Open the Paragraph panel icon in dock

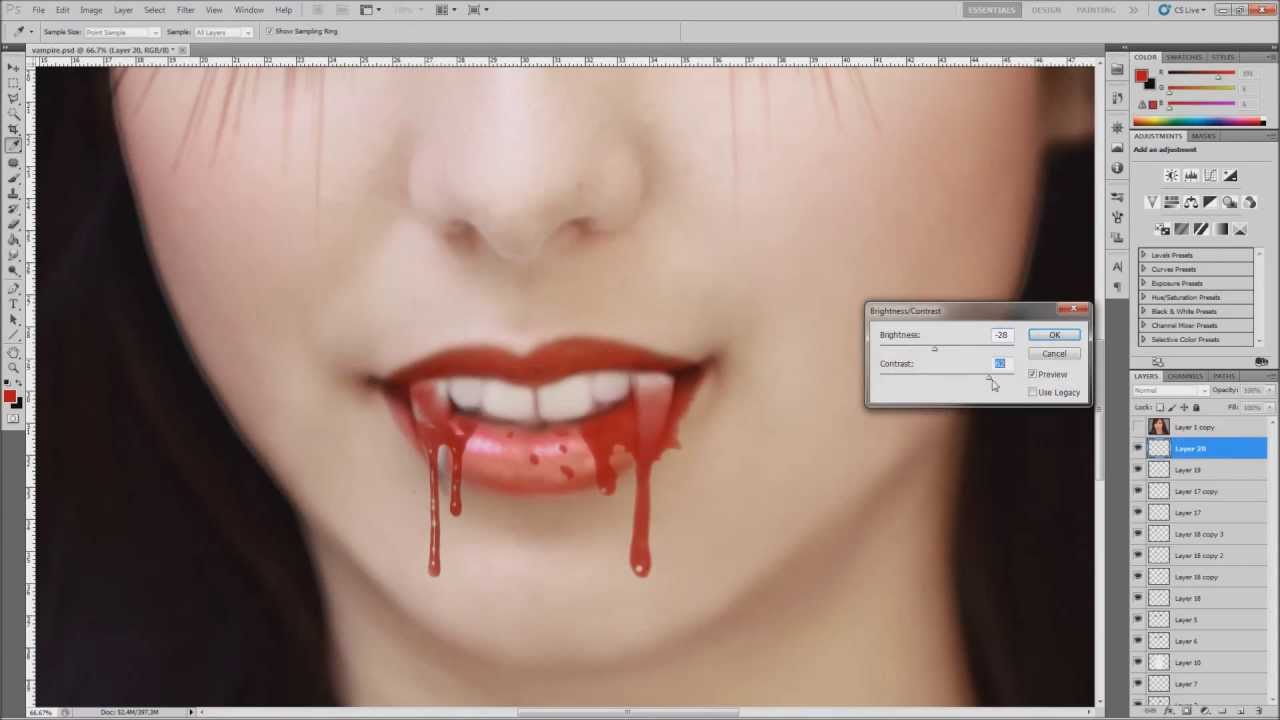(x=1117, y=286)
